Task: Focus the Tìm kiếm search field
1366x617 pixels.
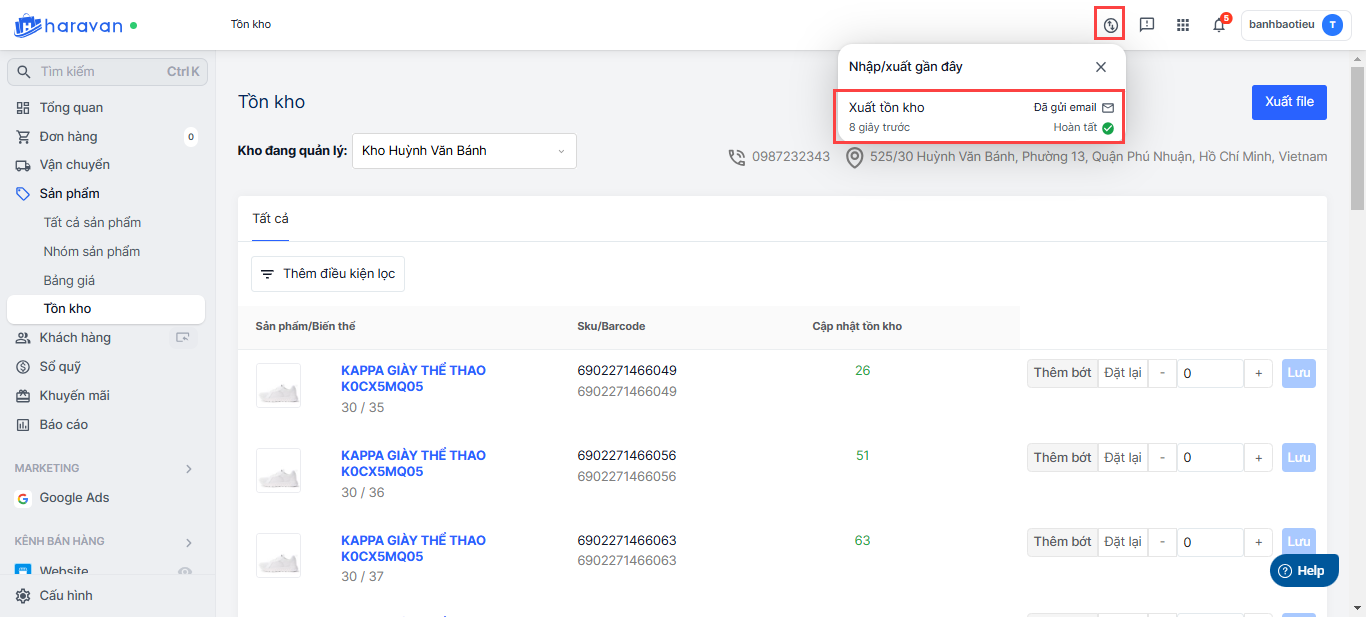Action: [107, 72]
